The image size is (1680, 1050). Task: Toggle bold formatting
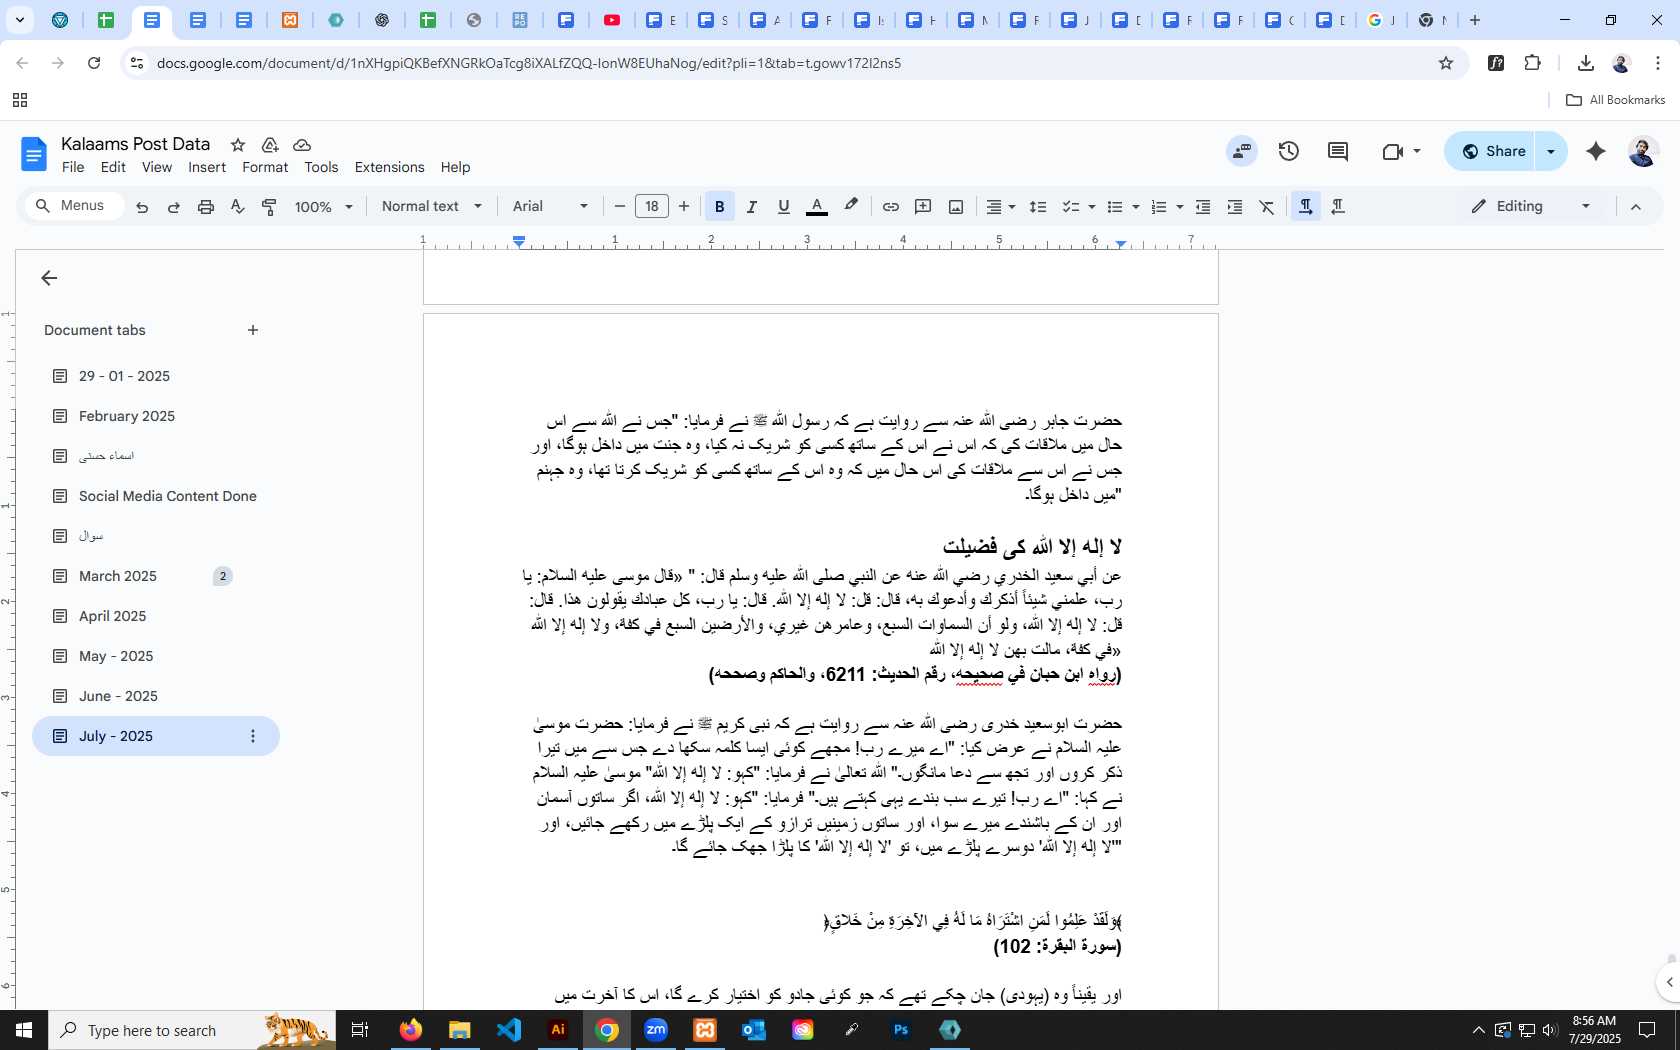[719, 207]
